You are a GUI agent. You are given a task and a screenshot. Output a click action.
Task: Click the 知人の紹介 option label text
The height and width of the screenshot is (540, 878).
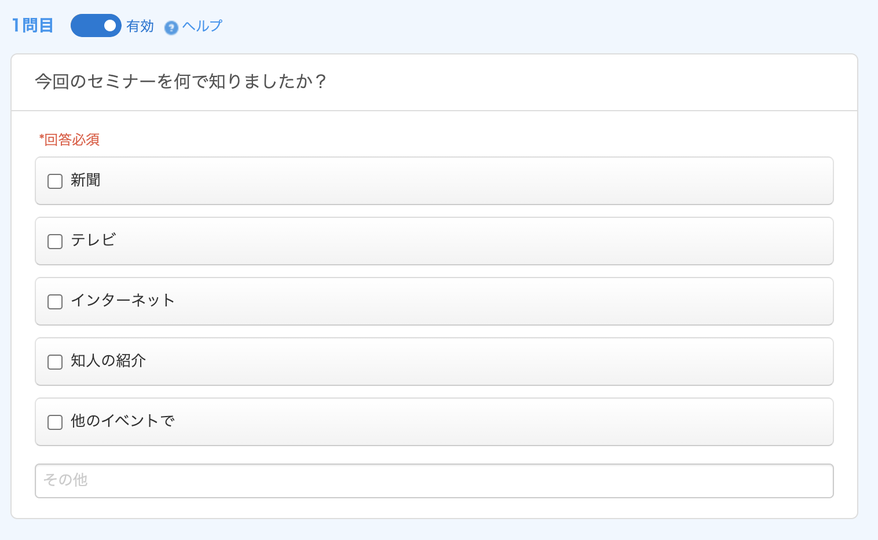tap(108, 361)
